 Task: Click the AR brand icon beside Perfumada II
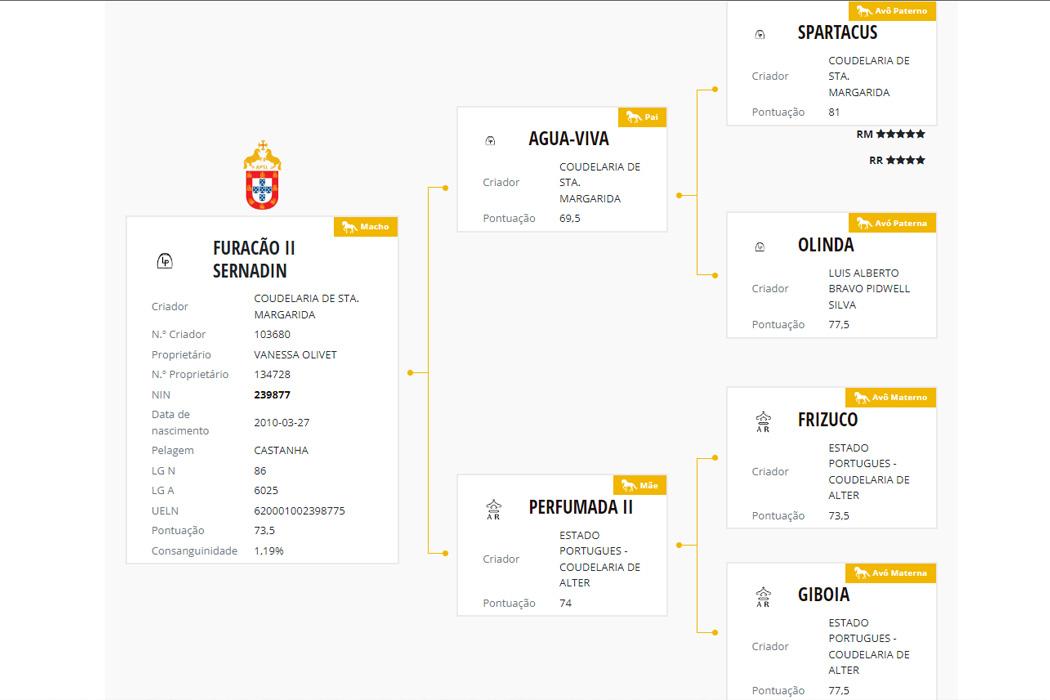coord(494,510)
